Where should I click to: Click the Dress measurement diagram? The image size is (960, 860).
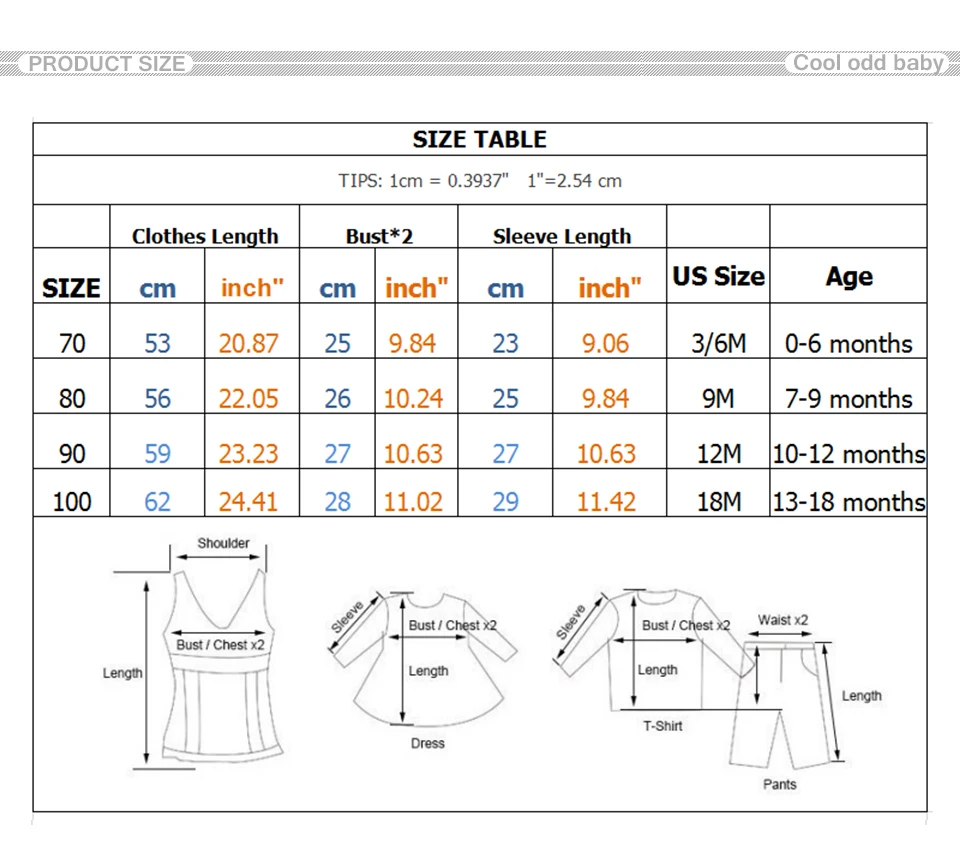(x=424, y=671)
